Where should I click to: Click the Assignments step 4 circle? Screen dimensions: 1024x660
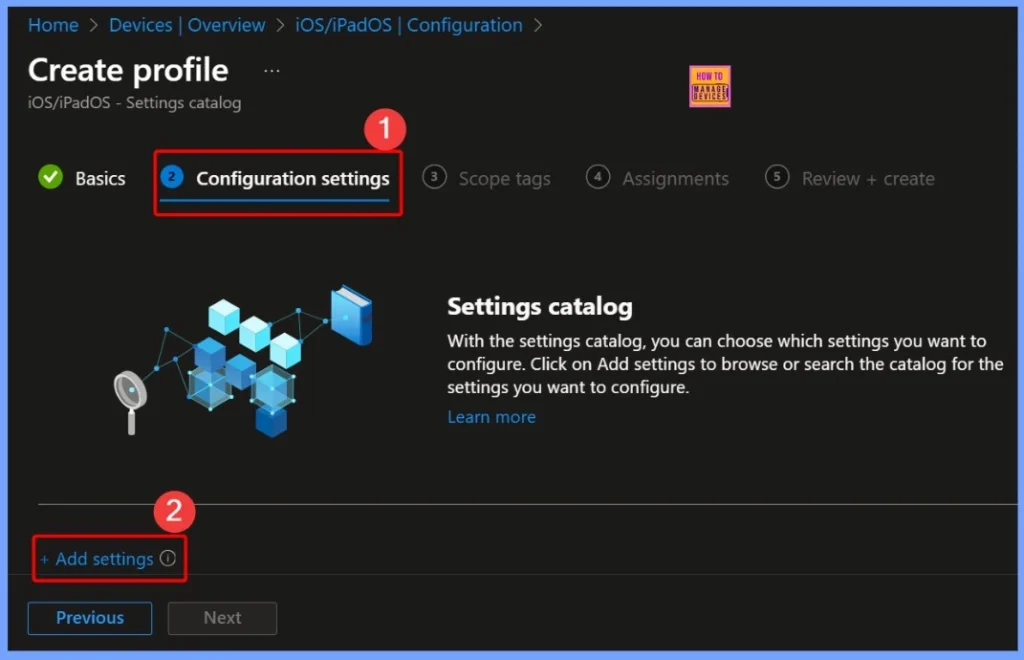(x=598, y=178)
